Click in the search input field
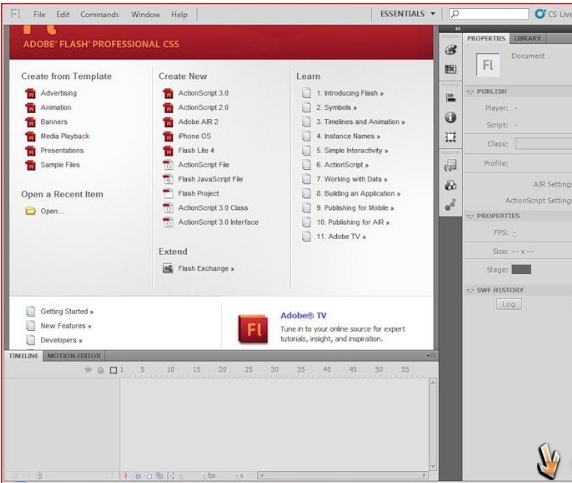 coord(489,14)
